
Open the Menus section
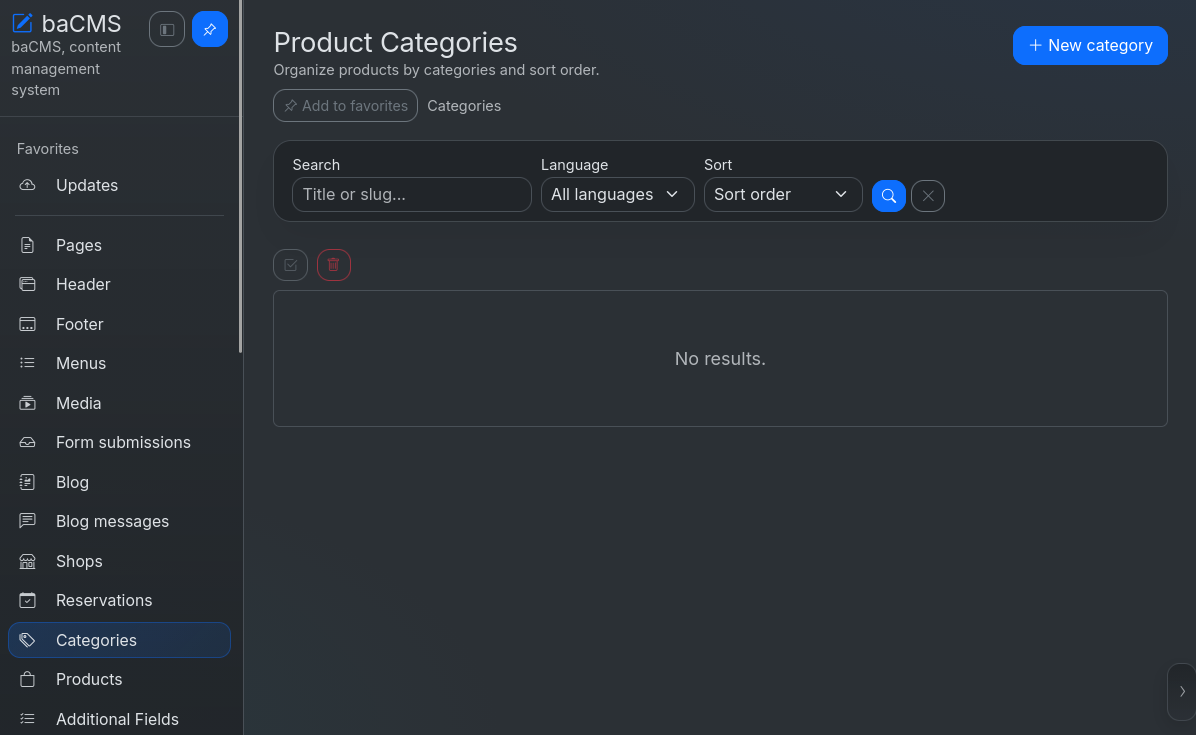point(81,364)
